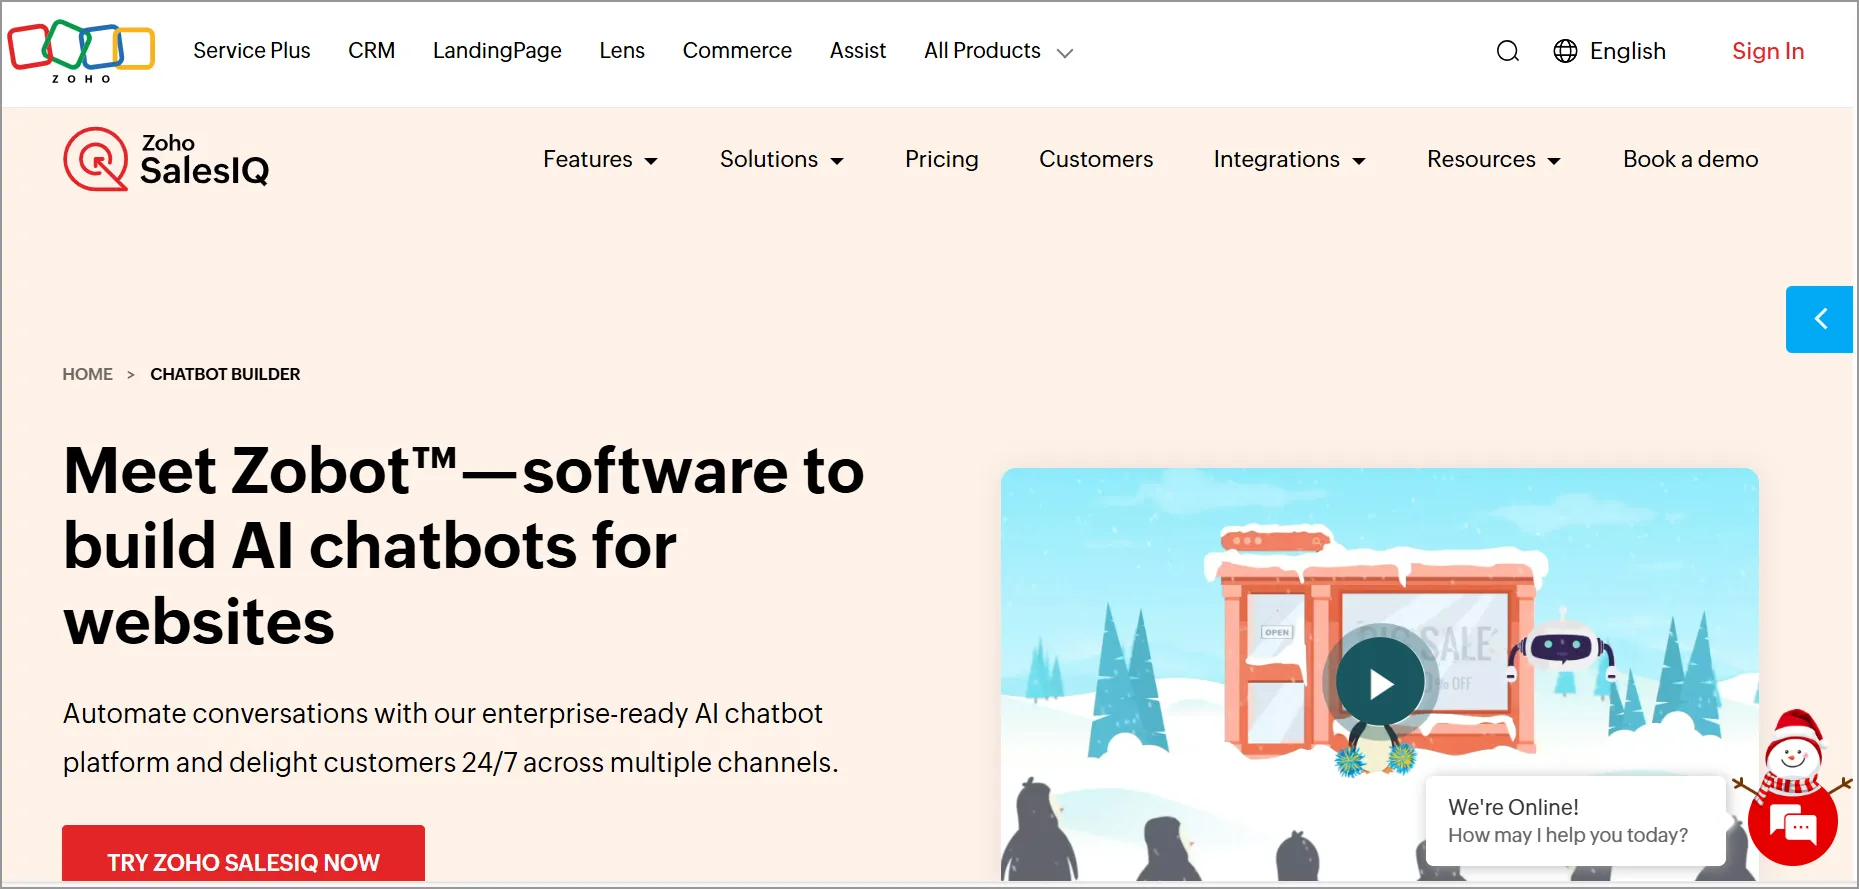
Task: Expand the All Products dropdown
Action: click(x=998, y=51)
